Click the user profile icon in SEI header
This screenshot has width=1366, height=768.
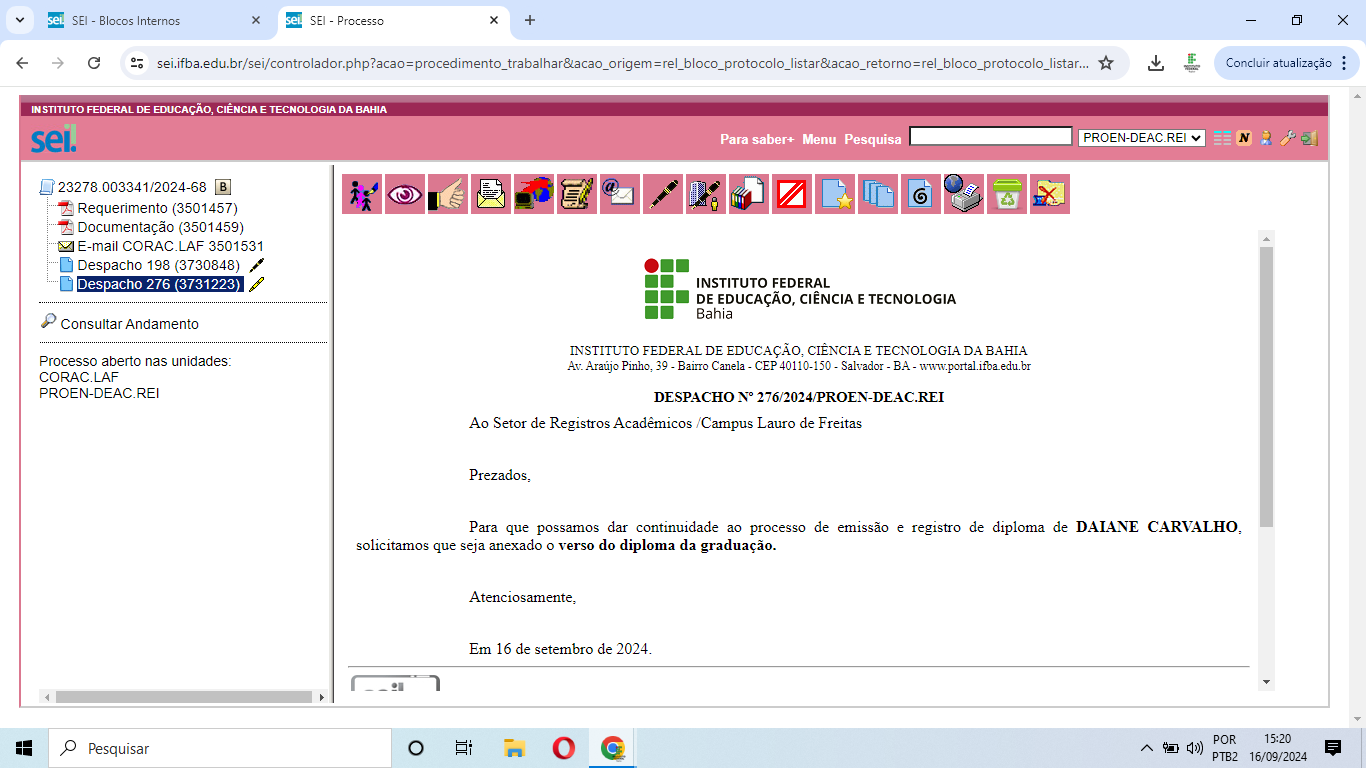(1266, 138)
